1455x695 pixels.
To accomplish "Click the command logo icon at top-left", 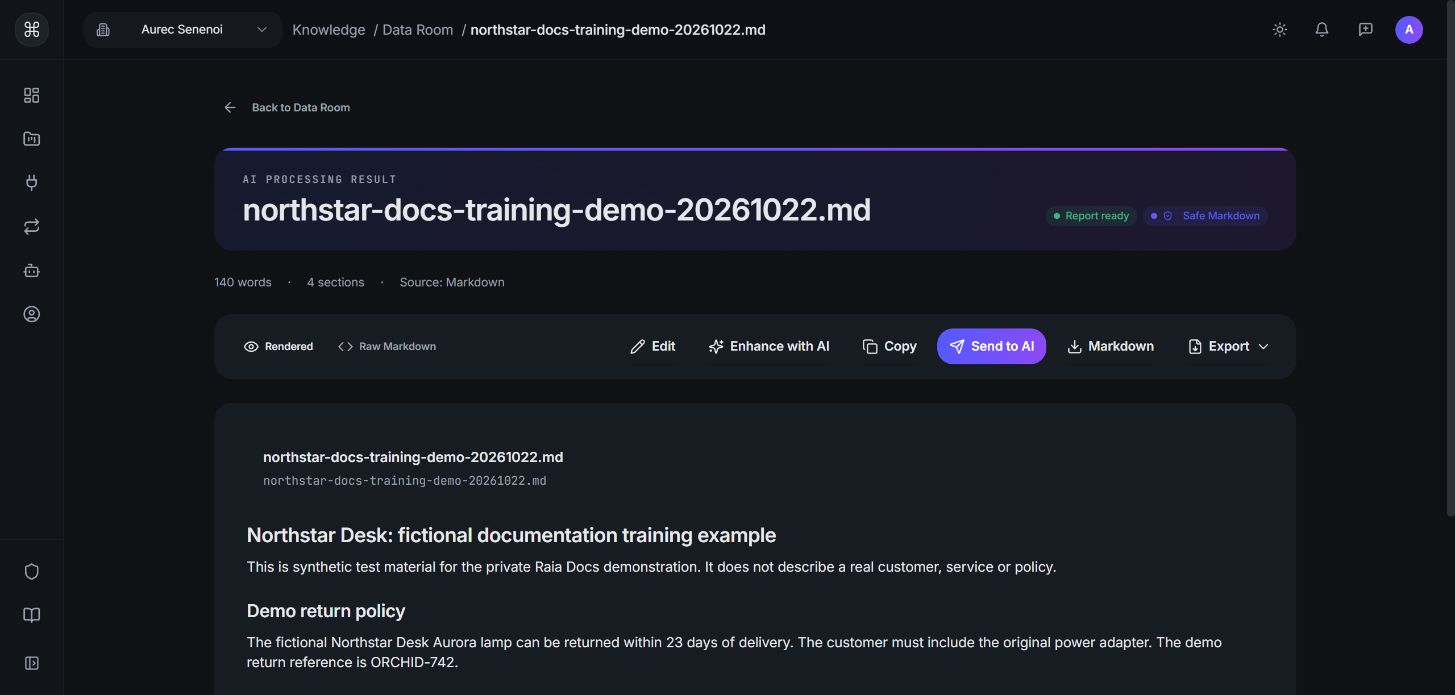I will pos(31,30).
